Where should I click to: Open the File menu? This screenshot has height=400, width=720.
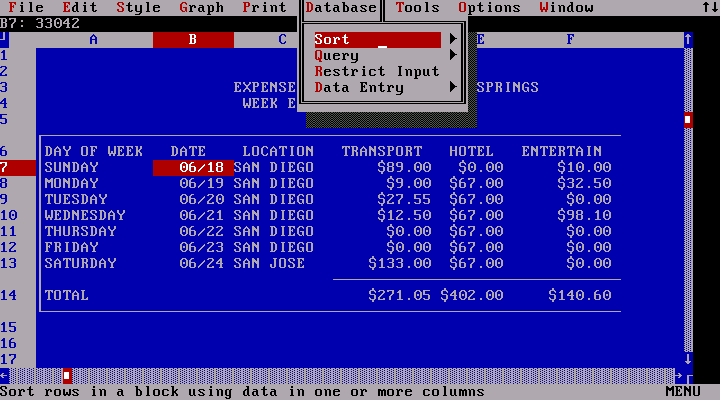(26, 8)
